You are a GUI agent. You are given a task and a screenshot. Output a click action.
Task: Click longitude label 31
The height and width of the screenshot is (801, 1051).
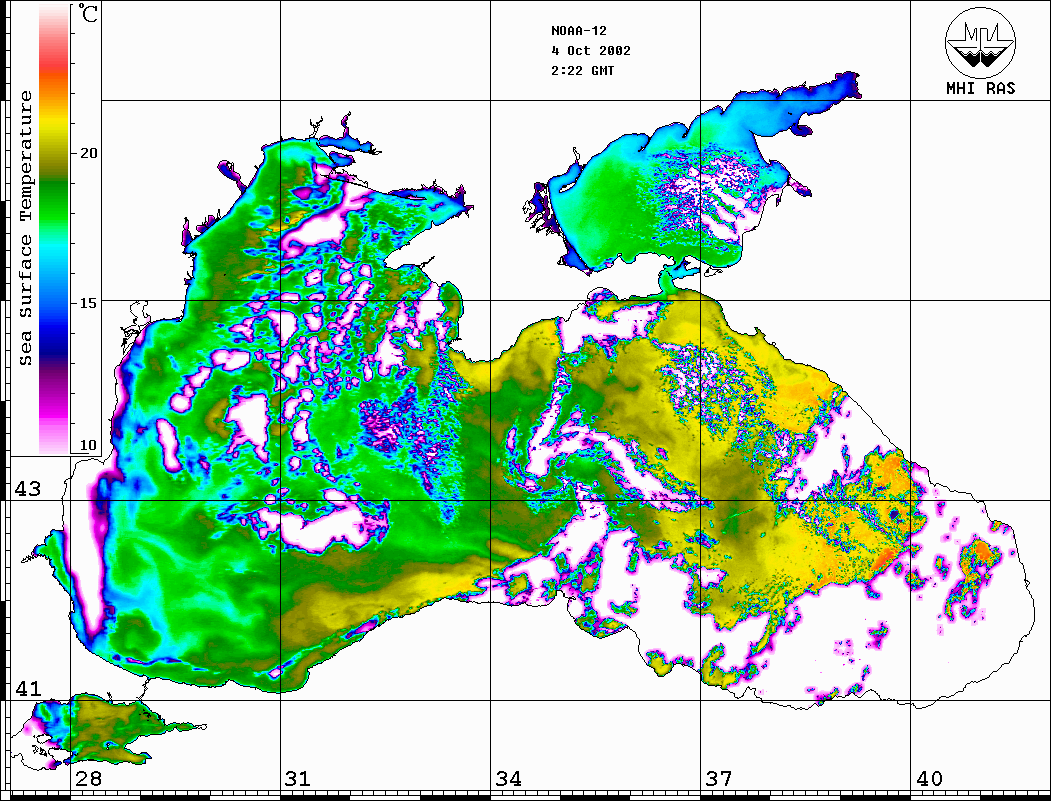click(298, 779)
